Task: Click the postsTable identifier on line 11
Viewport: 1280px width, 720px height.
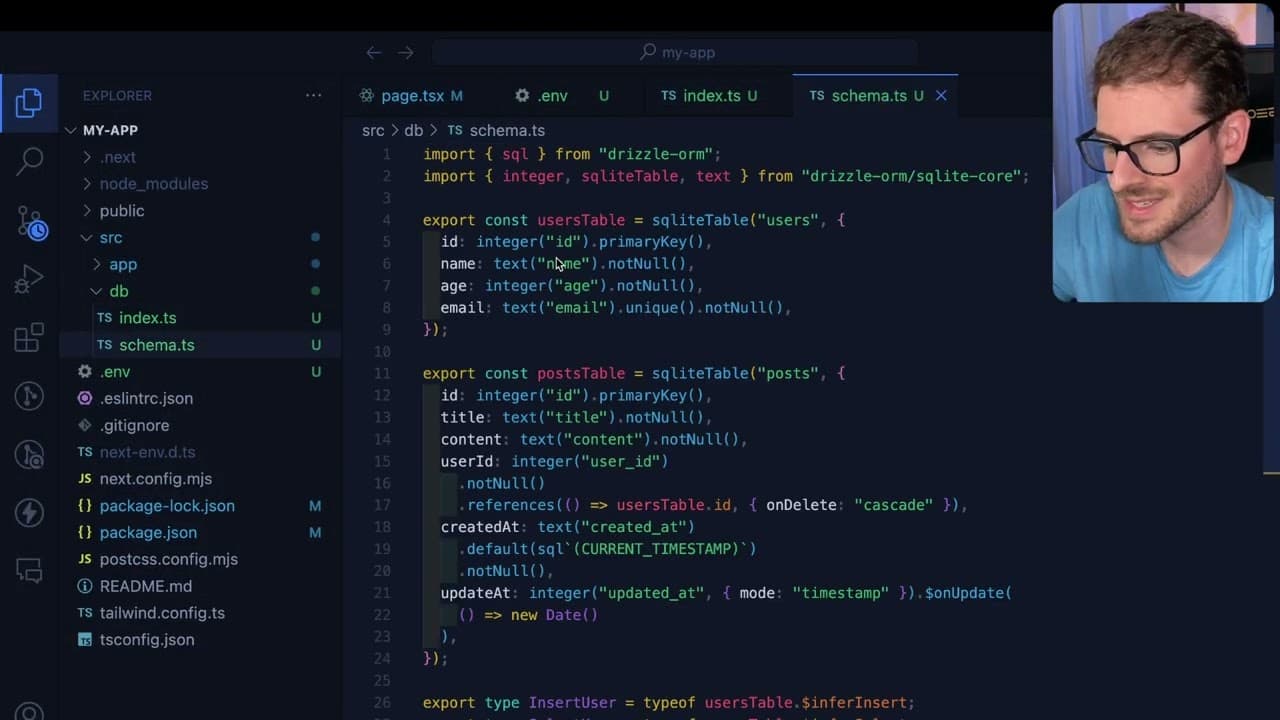Action: click(581, 374)
